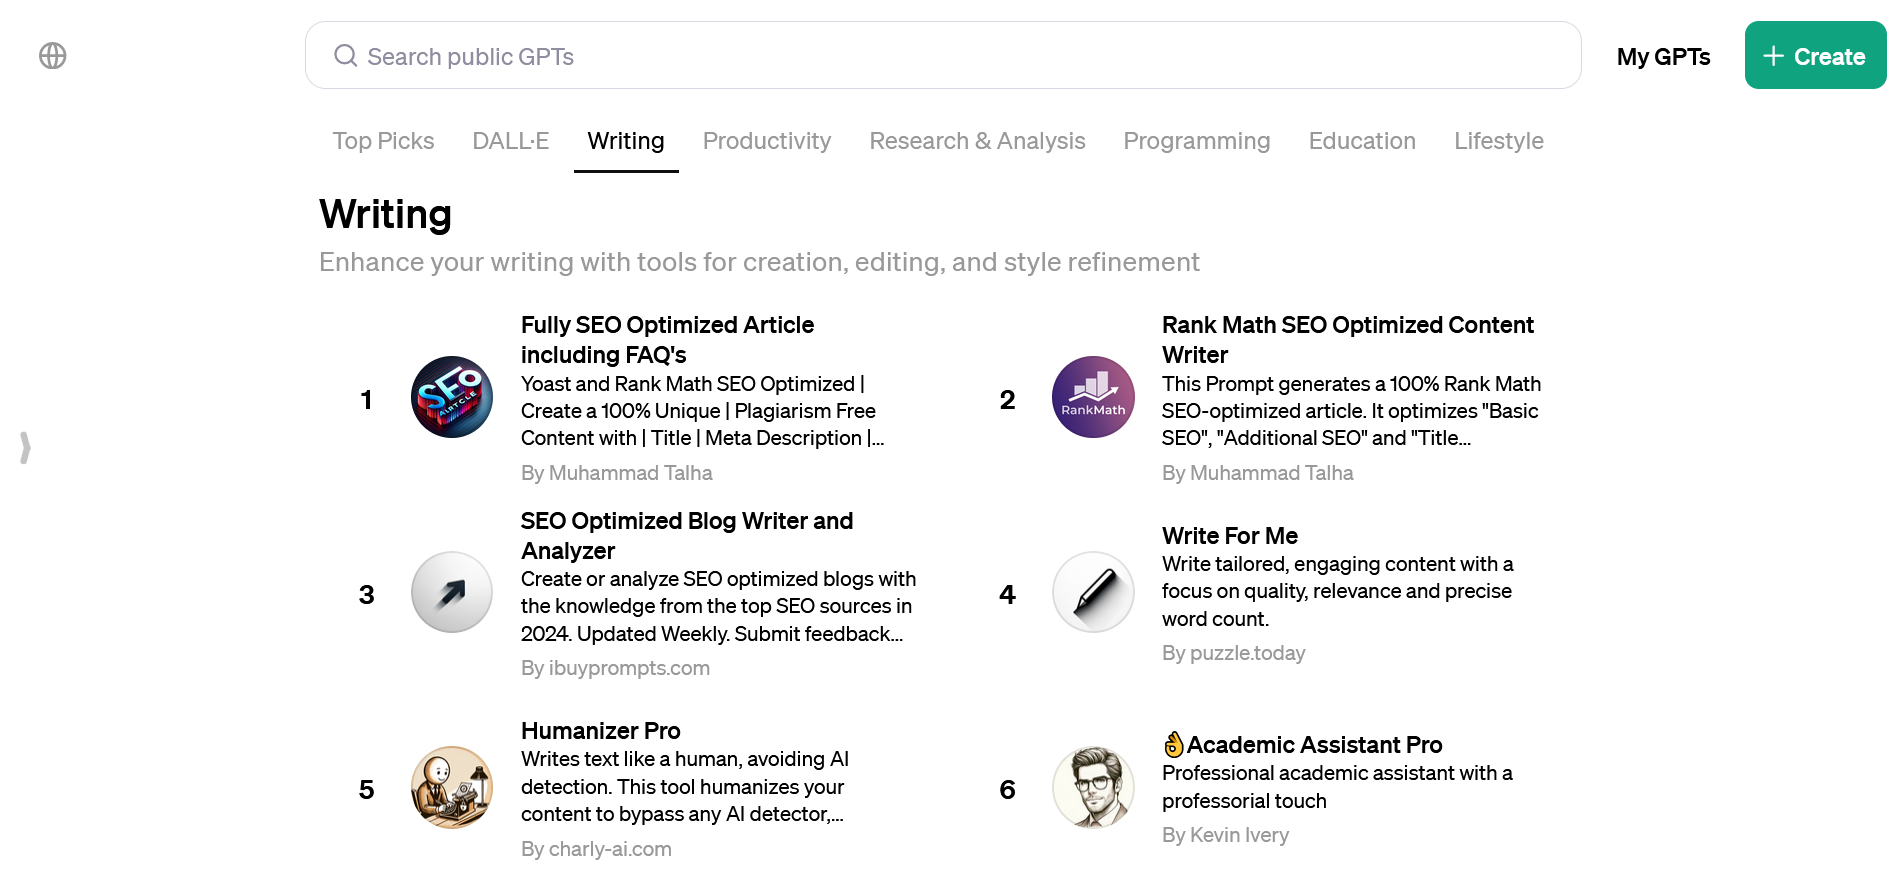
Task: Open My GPTs
Action: pos(1663,57)
